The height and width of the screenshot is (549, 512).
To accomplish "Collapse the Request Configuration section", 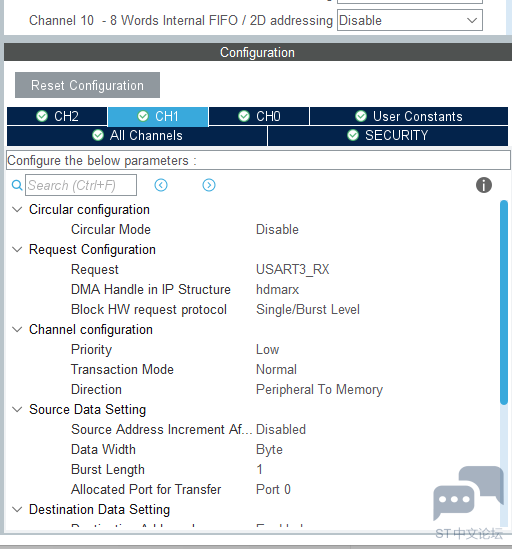I will click(17, 249).
